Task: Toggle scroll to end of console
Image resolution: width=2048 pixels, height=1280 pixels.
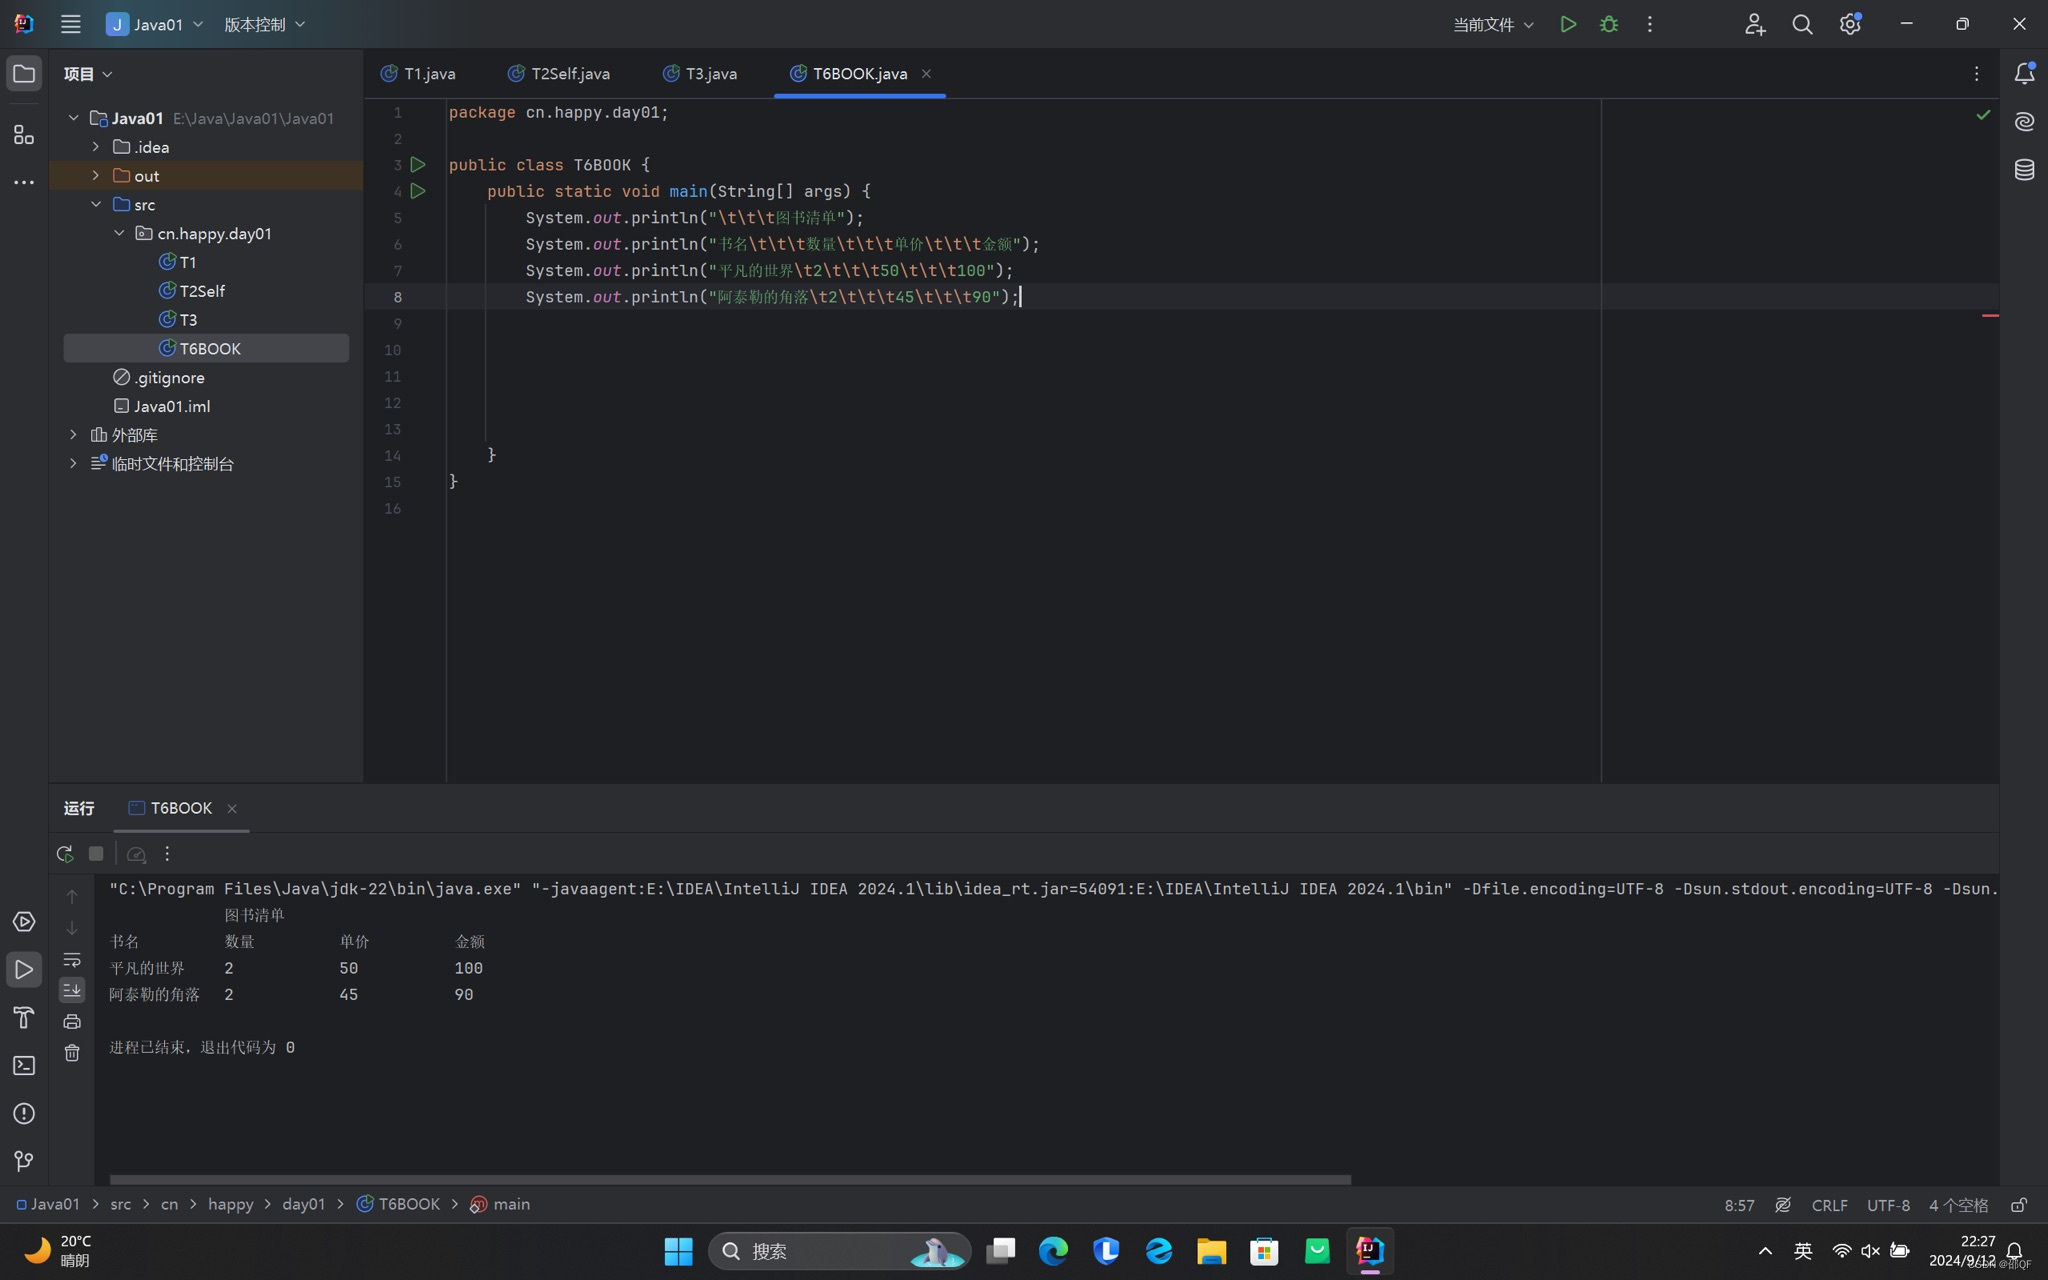Action: [72, 990]
